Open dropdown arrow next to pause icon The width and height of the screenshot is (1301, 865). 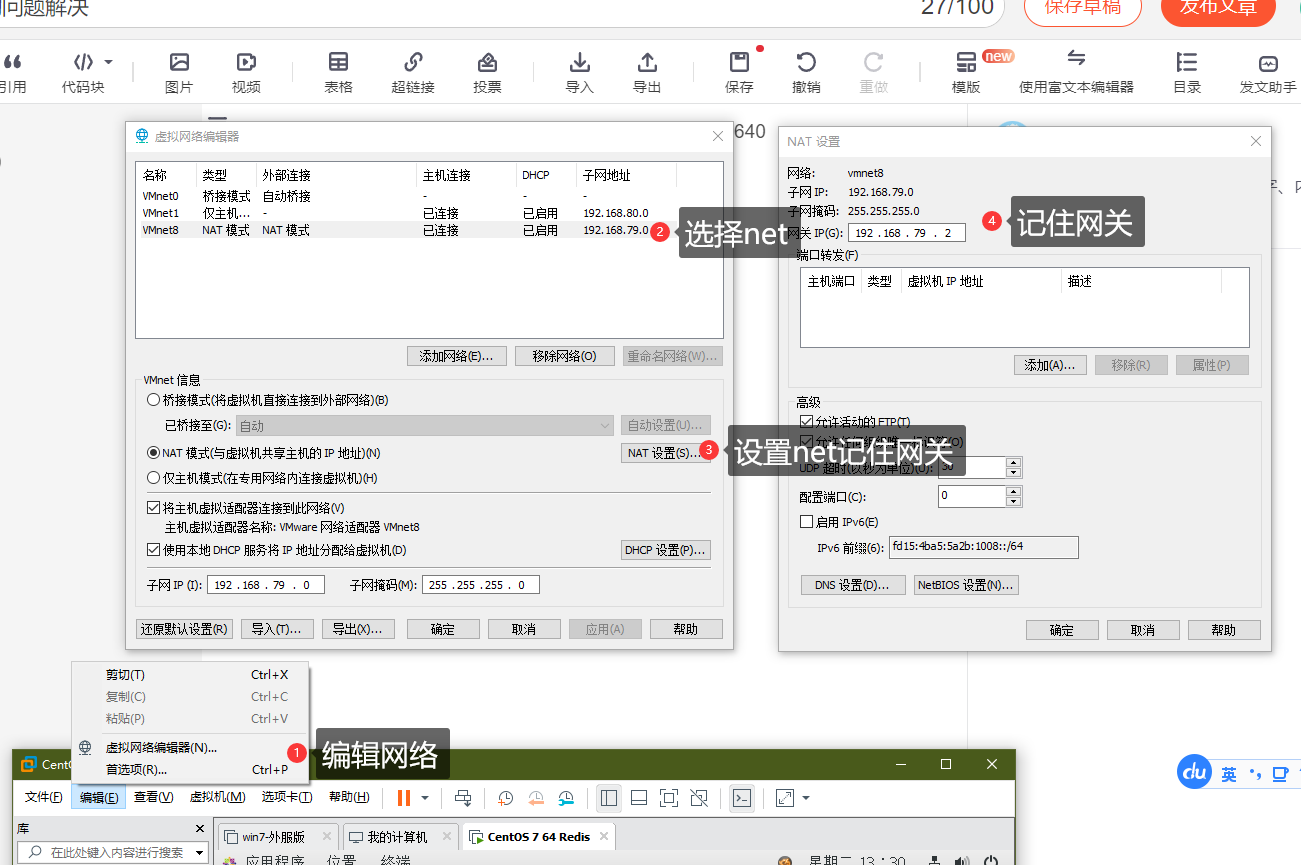(x=425, y=798)
